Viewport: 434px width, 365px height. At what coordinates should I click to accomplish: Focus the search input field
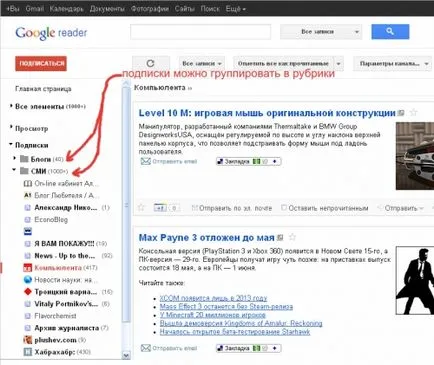(200, 32)
